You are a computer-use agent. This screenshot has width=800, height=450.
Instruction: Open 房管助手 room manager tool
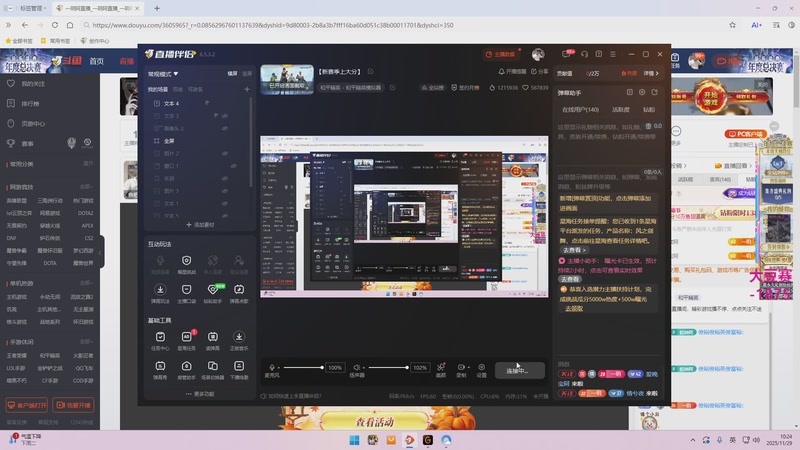click(x=186, y=370)
